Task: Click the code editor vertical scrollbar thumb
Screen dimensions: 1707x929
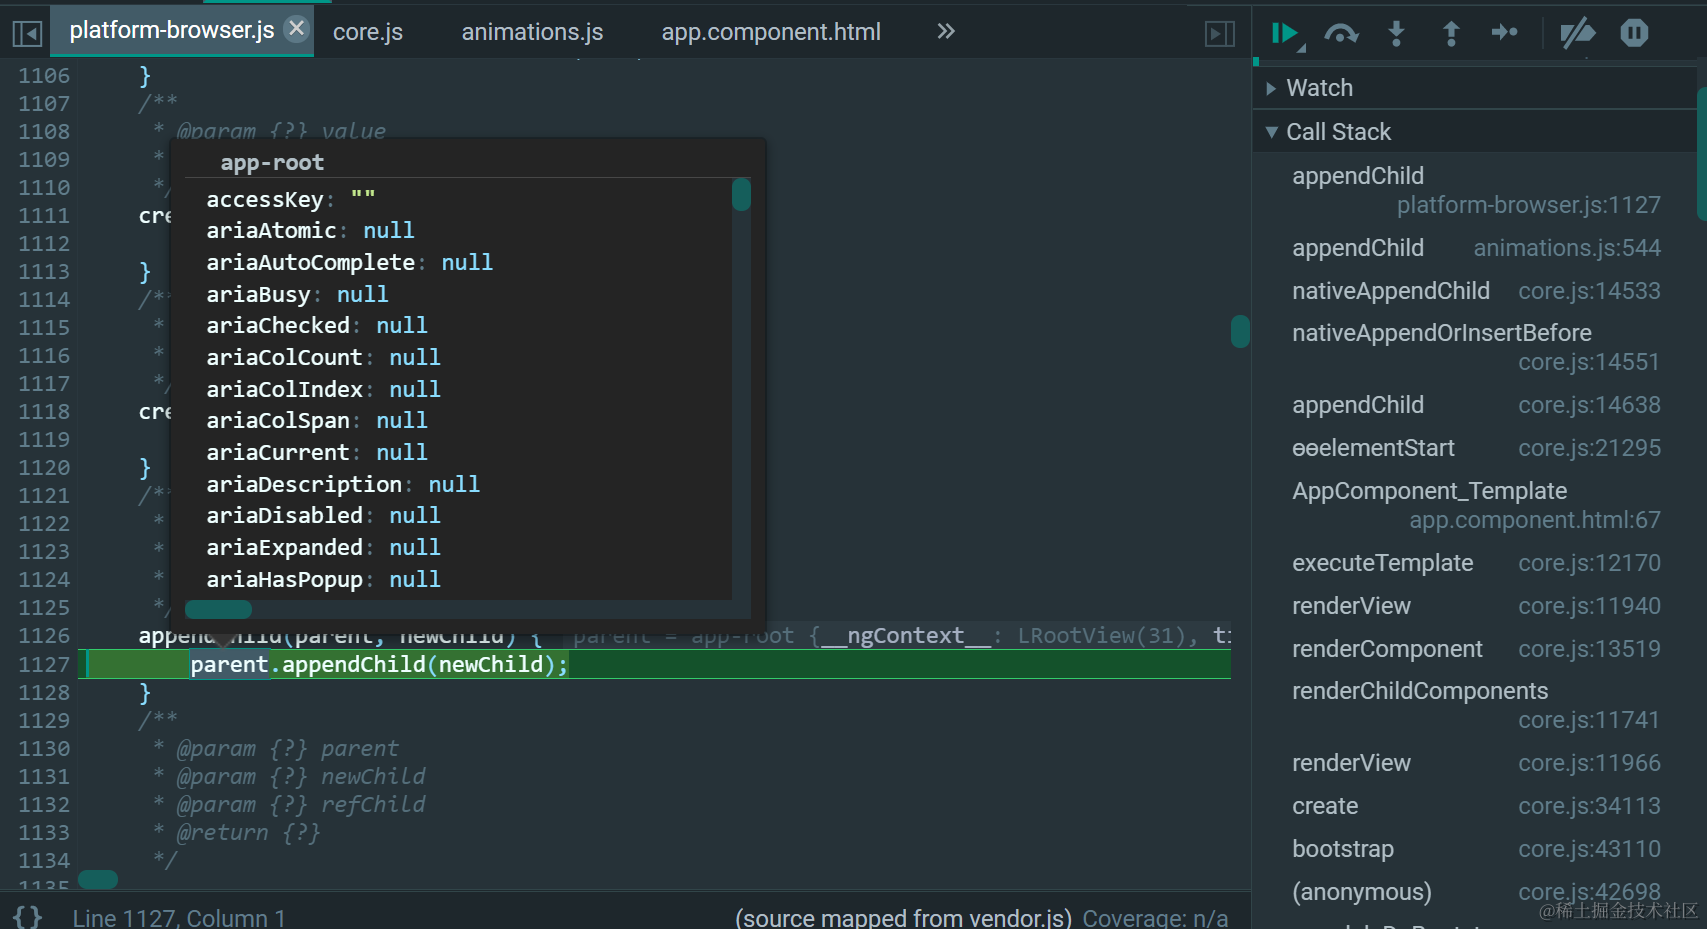Action: 1240,331
